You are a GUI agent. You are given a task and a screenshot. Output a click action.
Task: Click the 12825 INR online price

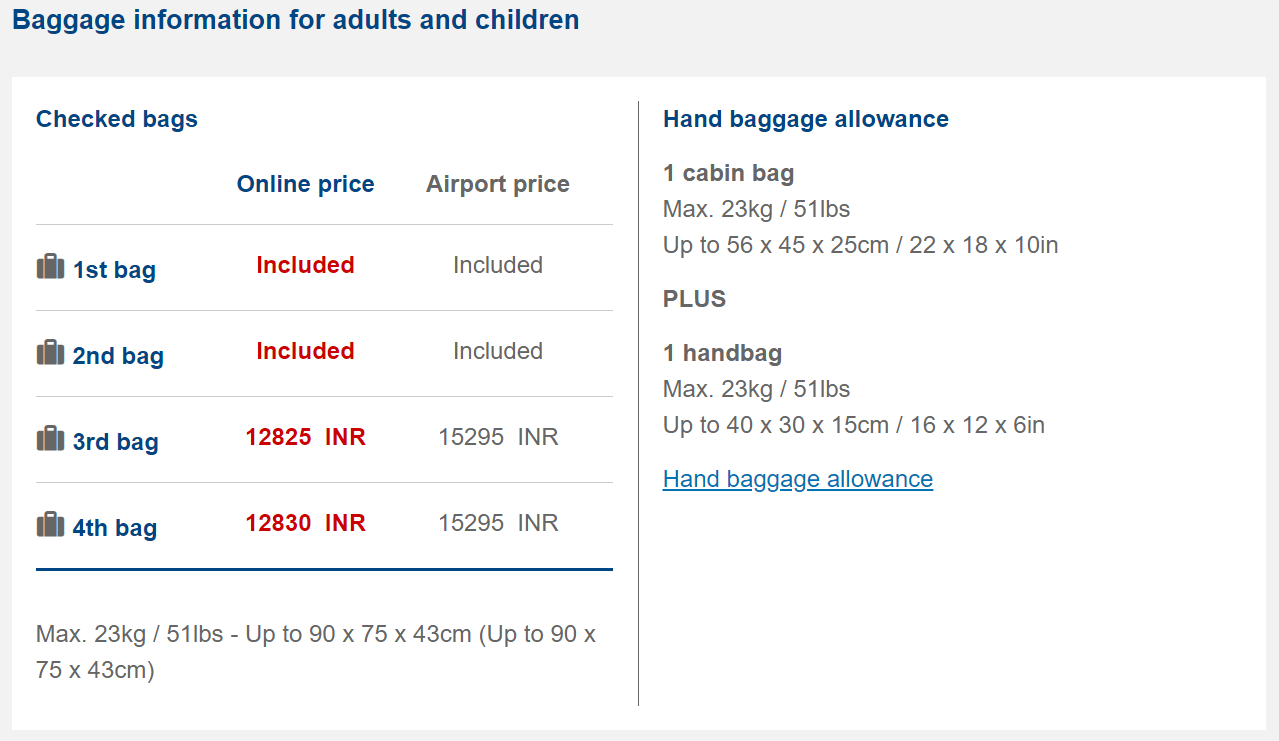tap(305, 437)
